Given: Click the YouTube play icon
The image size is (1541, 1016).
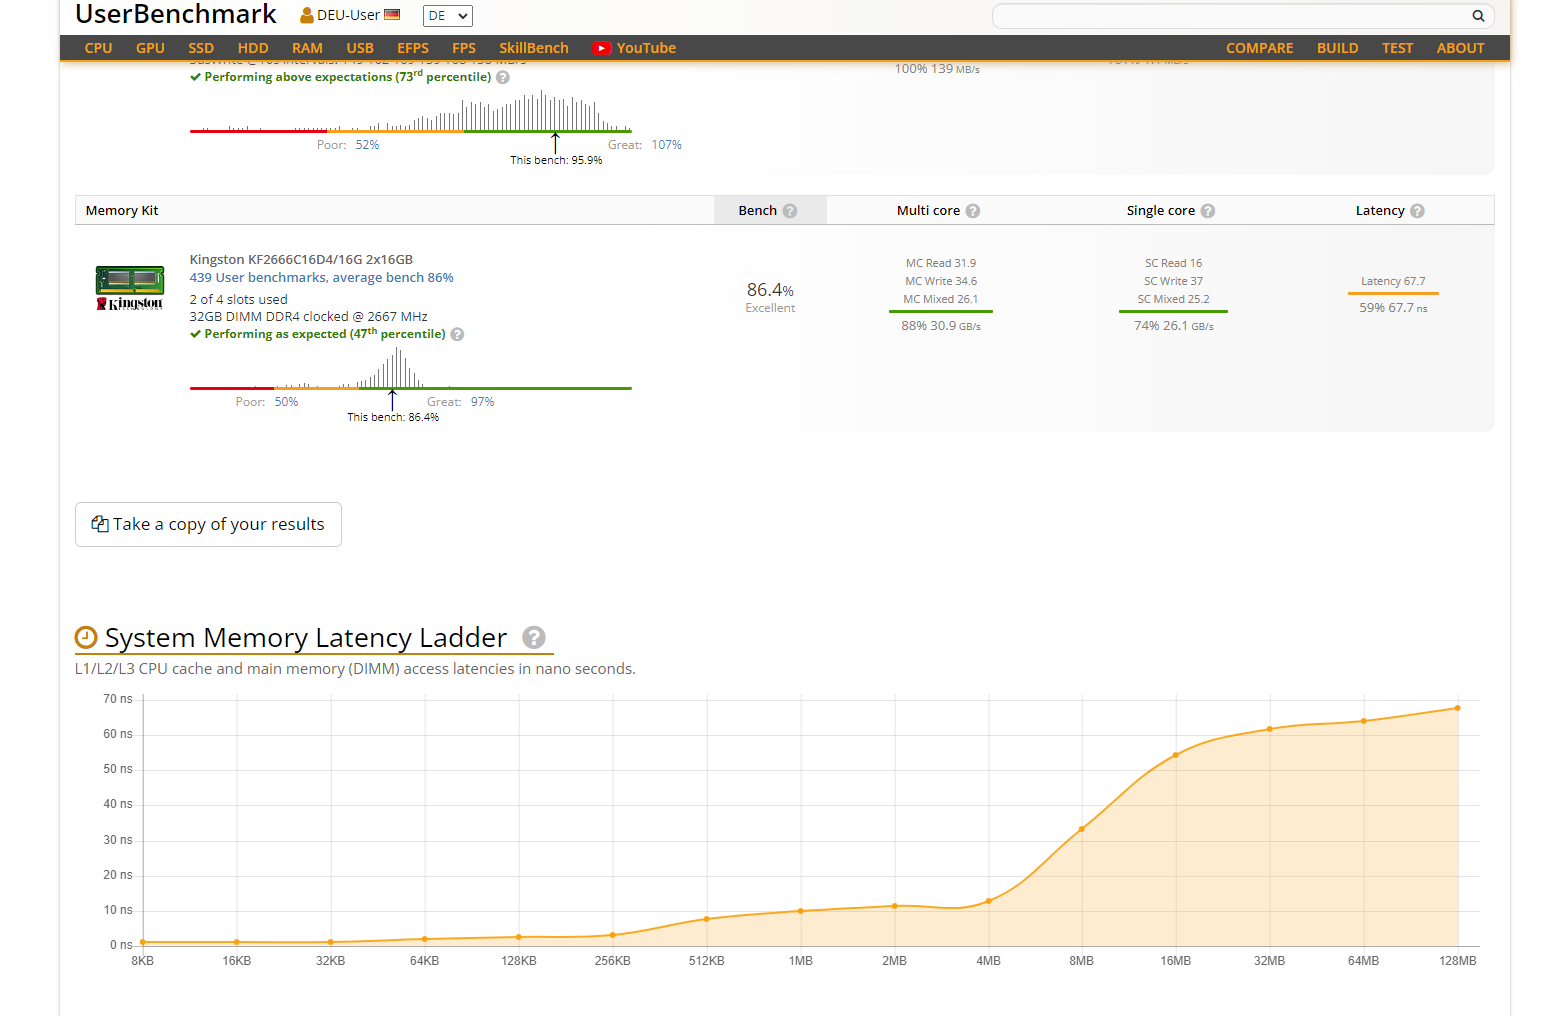Looking at the screenshot, I should pos(601,48).
